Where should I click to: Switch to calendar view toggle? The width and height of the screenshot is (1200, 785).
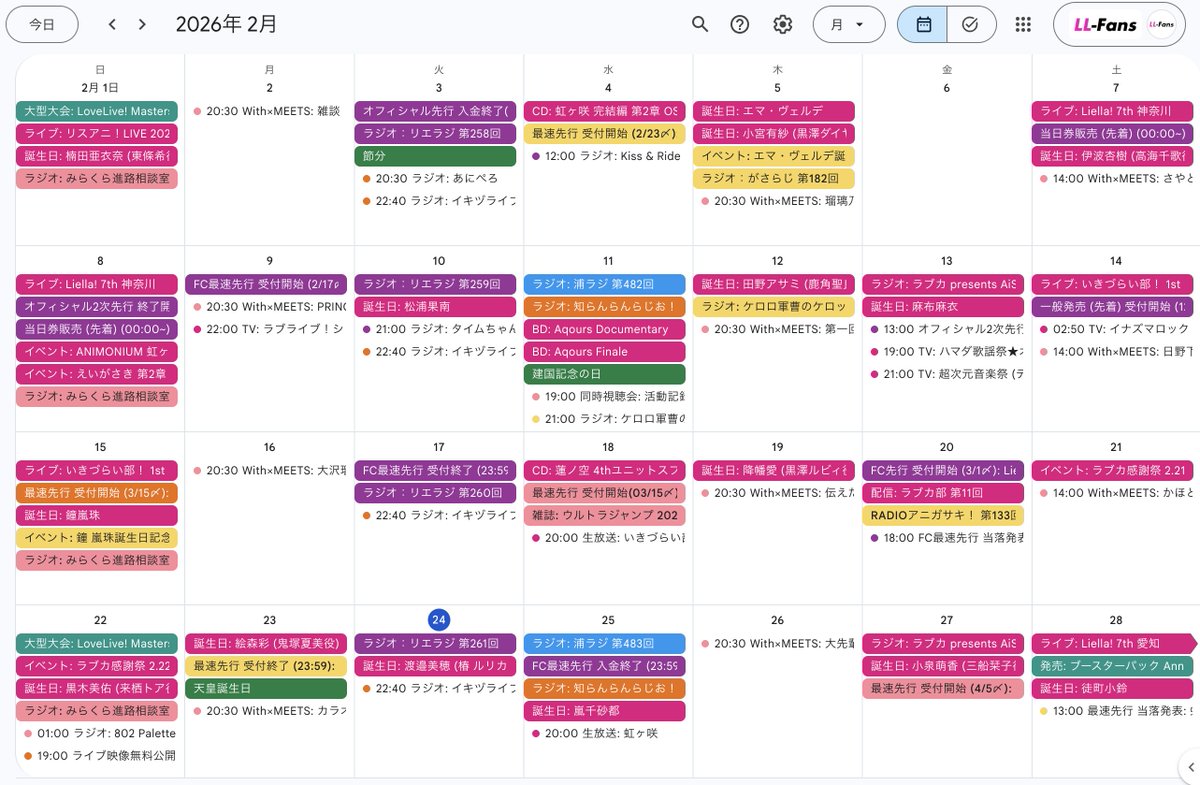[x=922, y=25]
